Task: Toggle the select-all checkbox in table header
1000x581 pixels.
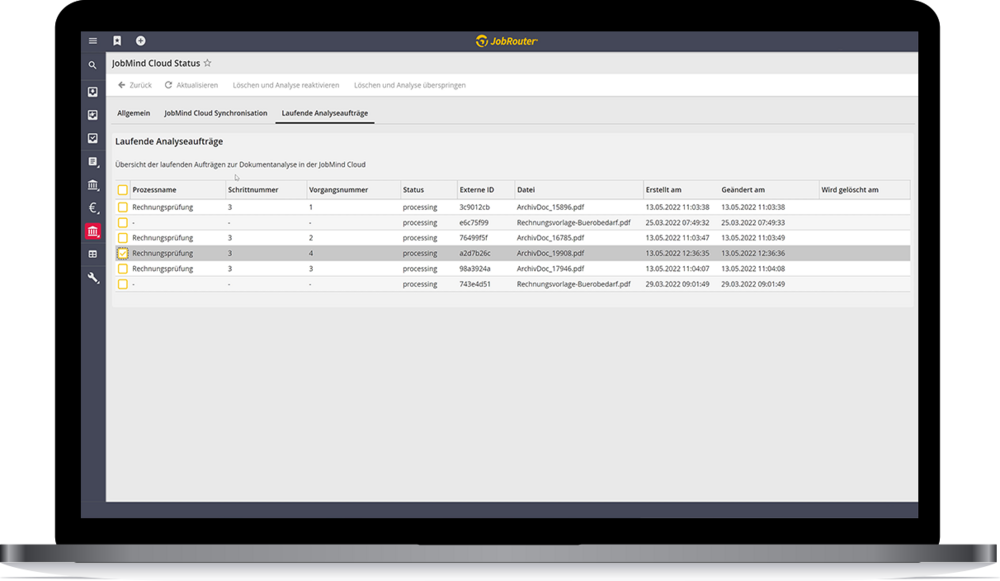Action: (x=122, y=190)
